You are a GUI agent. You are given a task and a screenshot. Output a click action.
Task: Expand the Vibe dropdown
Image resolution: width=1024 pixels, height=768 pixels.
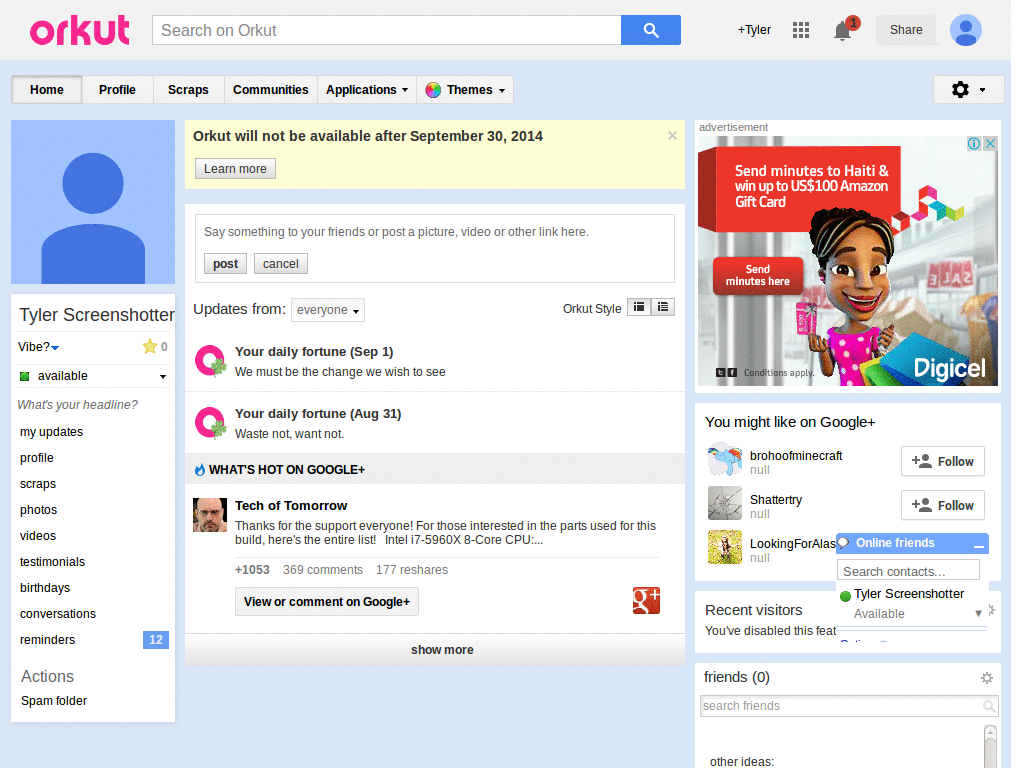[x=55, y=348]
